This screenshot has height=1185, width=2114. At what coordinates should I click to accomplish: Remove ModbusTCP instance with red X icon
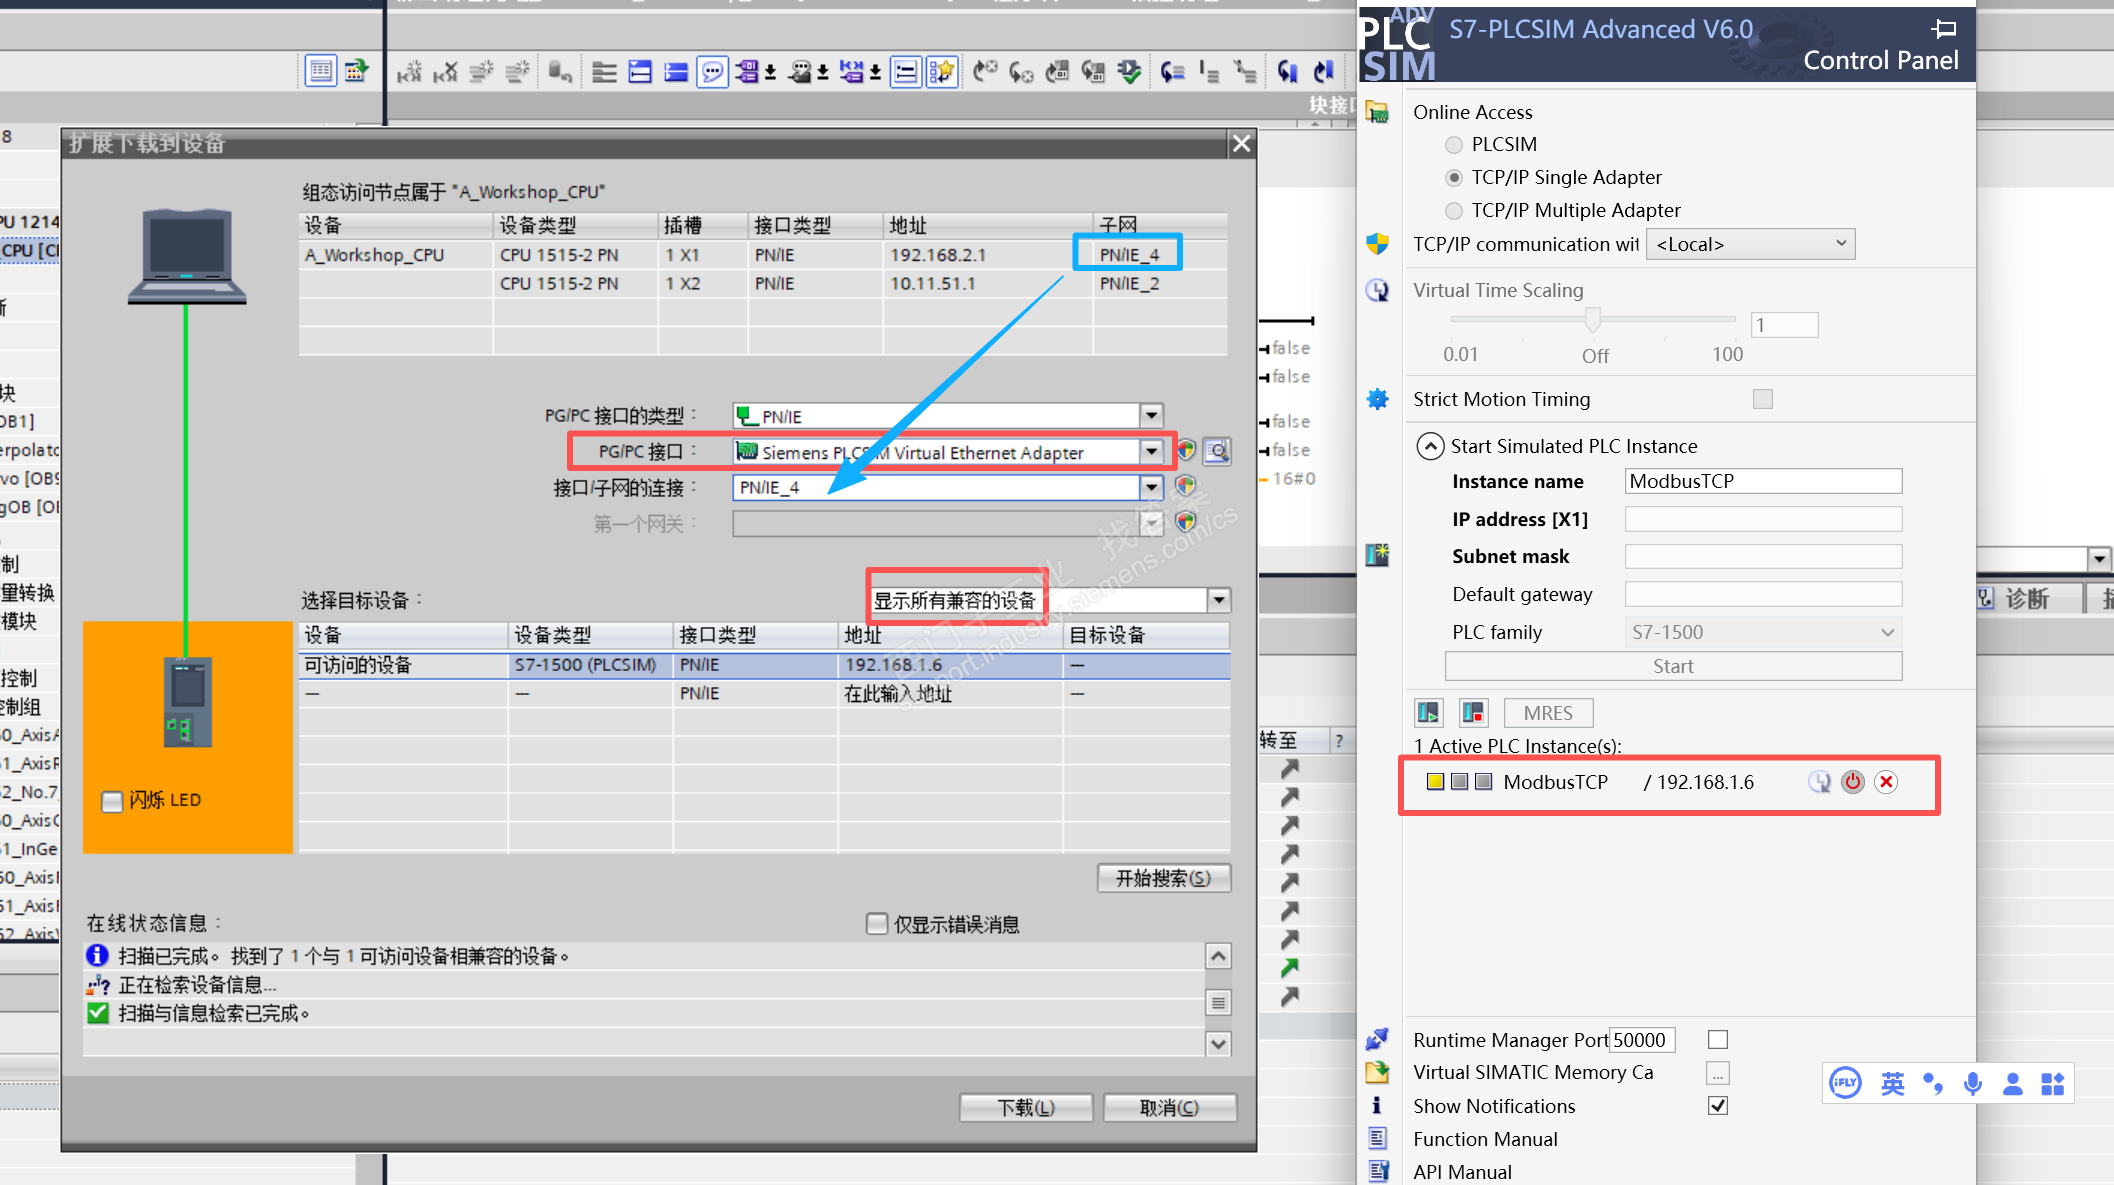1886,782
